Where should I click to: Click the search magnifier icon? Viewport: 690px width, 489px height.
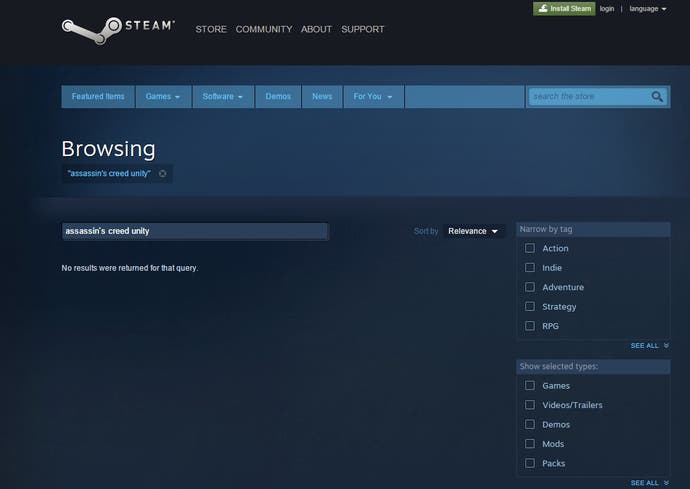tap(657, 96)
